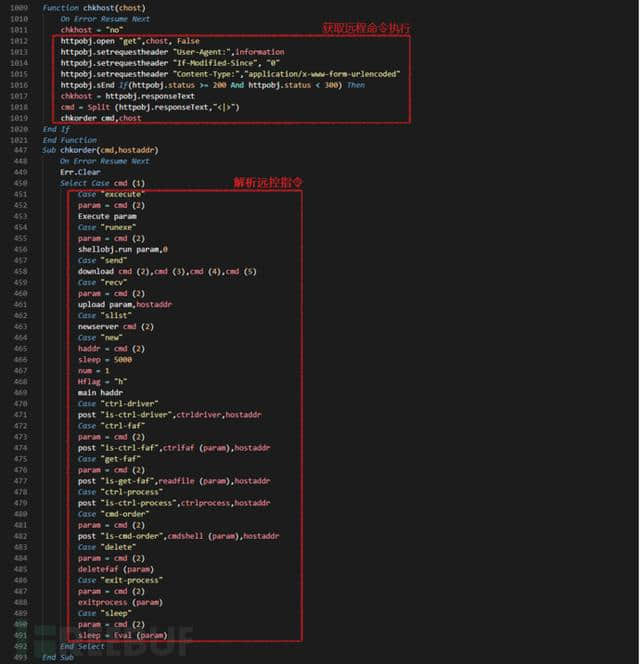Click line number 447 in the gutter
The height and width of the screenshot is (664, 640).
click(20, 150)
